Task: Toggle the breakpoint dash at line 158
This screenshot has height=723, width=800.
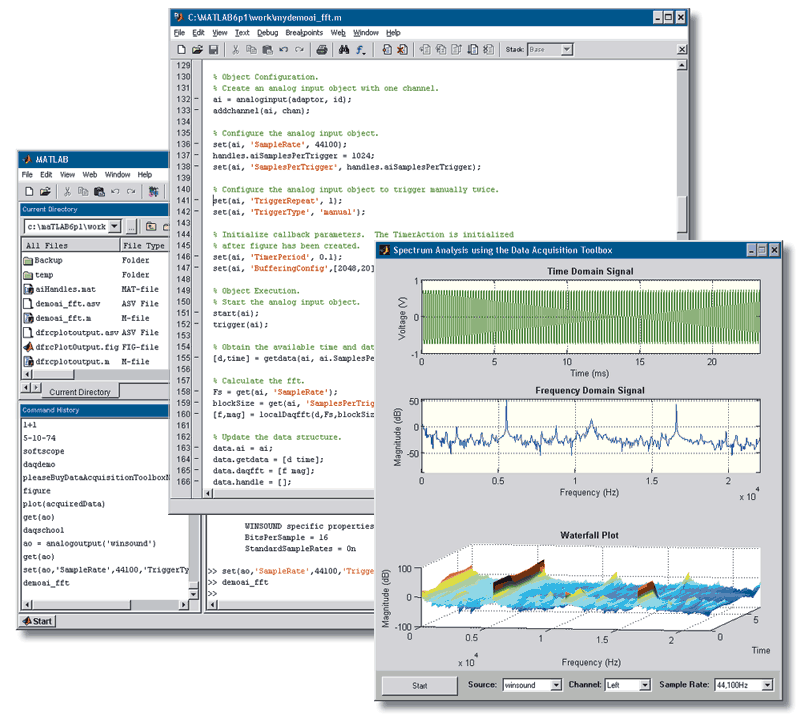Action: click(196, 392)
